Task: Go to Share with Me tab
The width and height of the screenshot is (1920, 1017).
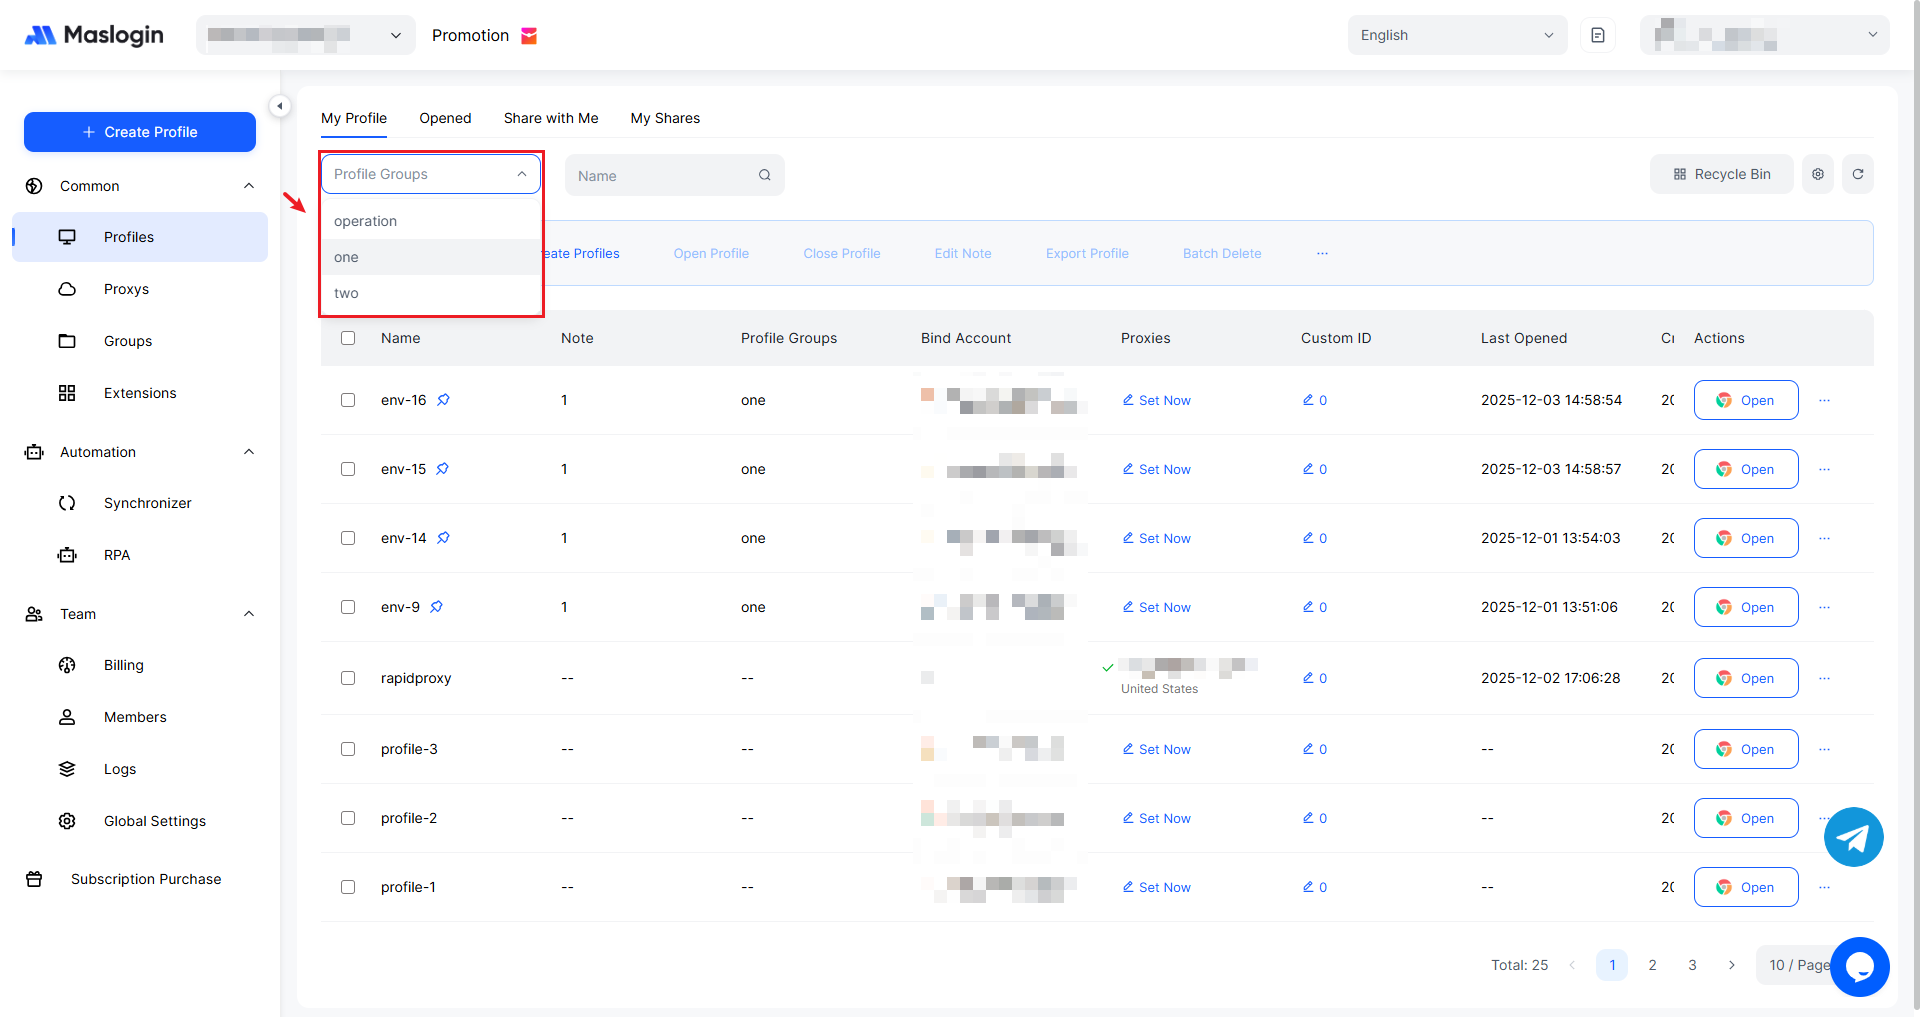Action: (551, 118)
